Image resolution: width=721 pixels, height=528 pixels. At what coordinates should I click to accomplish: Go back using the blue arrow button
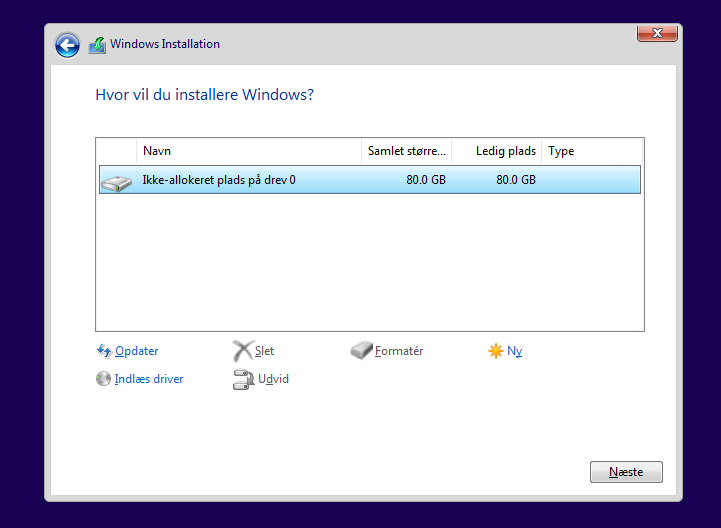67,45
